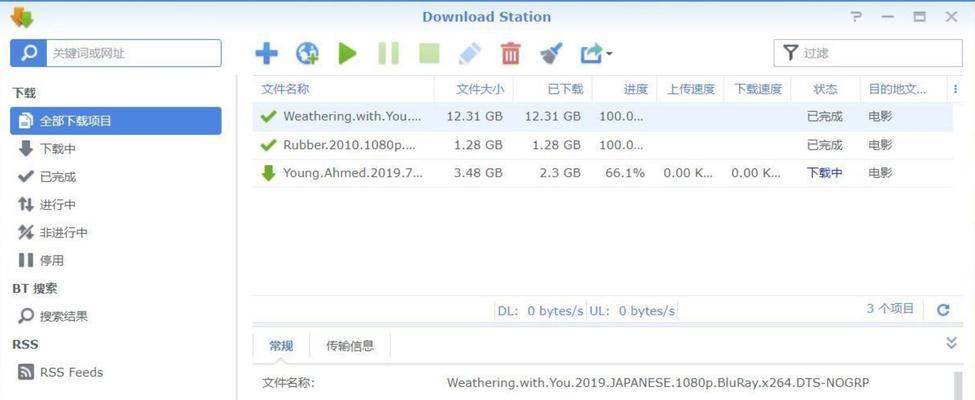Sort by 下载速度 column header
The height and width of the screenshot is (400, 975).
pyautogui.click(x=757, y=89)
